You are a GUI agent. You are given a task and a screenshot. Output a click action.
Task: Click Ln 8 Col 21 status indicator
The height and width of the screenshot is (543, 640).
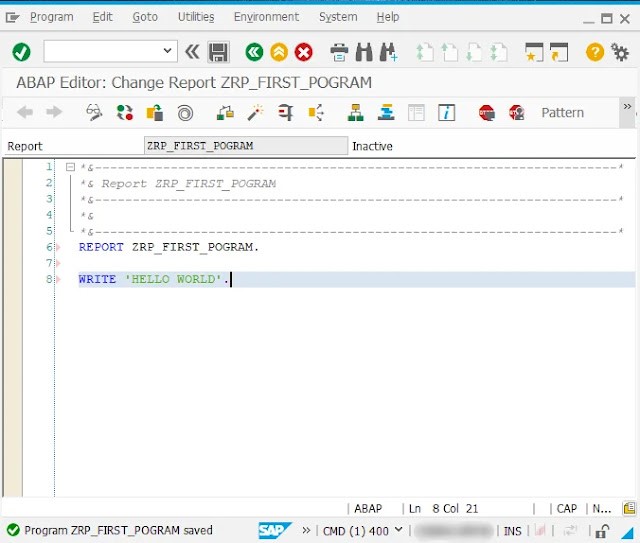(443, 509)
